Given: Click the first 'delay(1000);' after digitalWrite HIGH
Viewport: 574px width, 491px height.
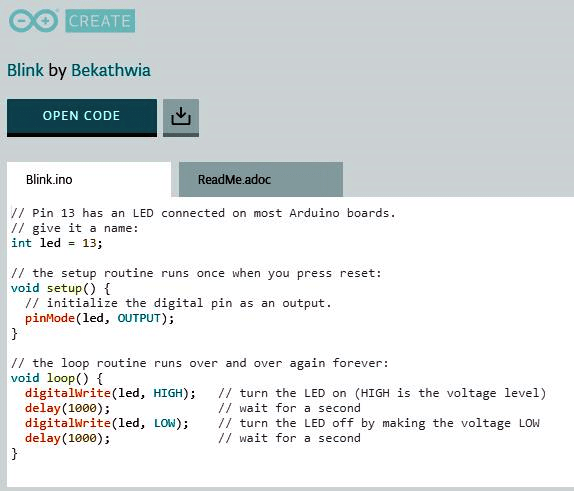Looking at the screenshot, I should tap(67, 408).
